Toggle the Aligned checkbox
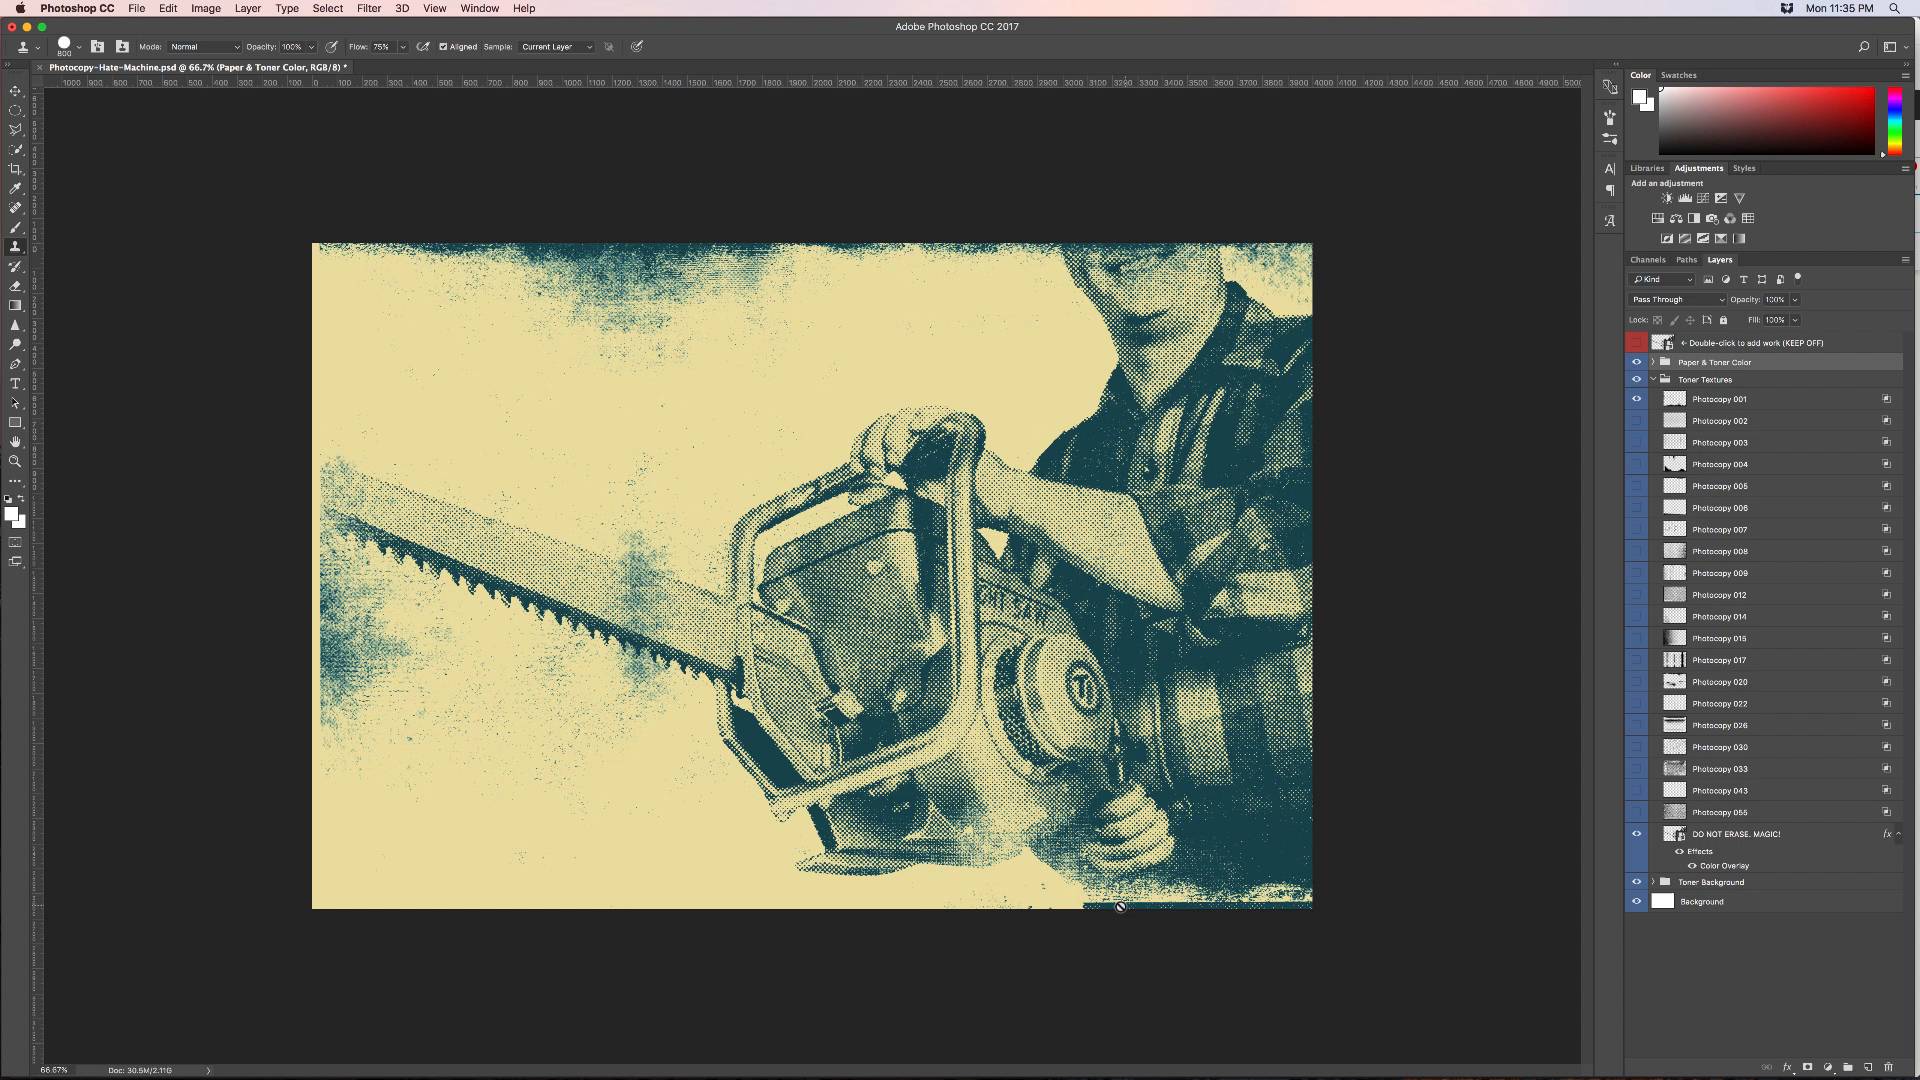Image resolution: width=1920 pixels, height=1080 pixels. coord(443,47)
